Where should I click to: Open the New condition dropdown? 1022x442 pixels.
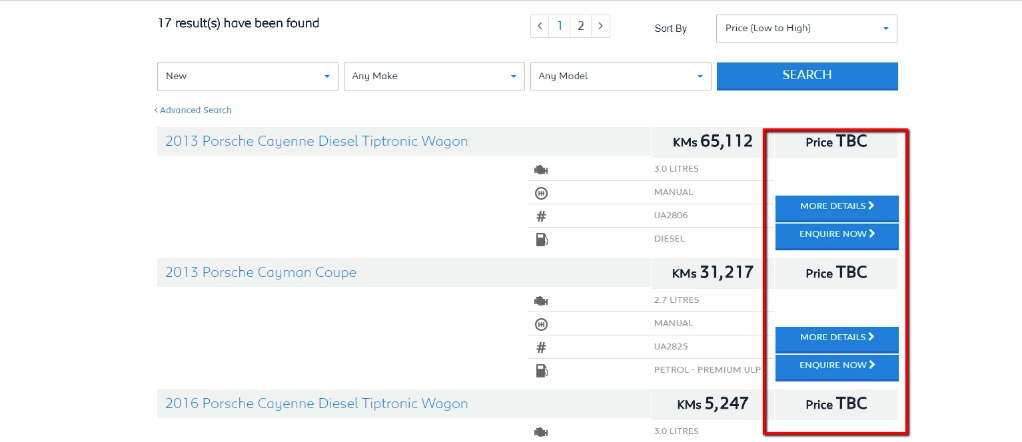click(248, 76)
